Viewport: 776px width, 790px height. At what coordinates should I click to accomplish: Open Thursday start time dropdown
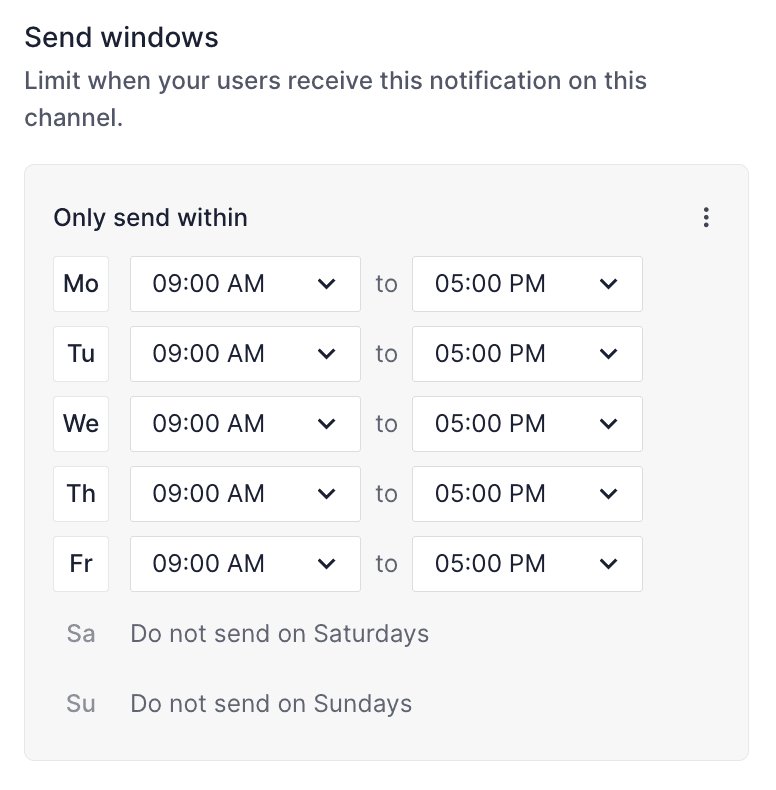(245, 494)
